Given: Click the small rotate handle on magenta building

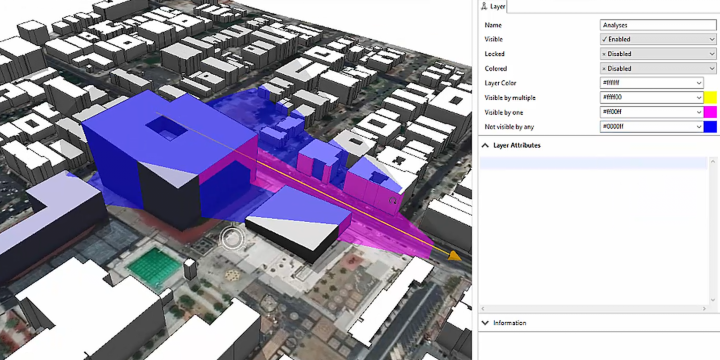Looking at the screenshot, I should [393, 201].
